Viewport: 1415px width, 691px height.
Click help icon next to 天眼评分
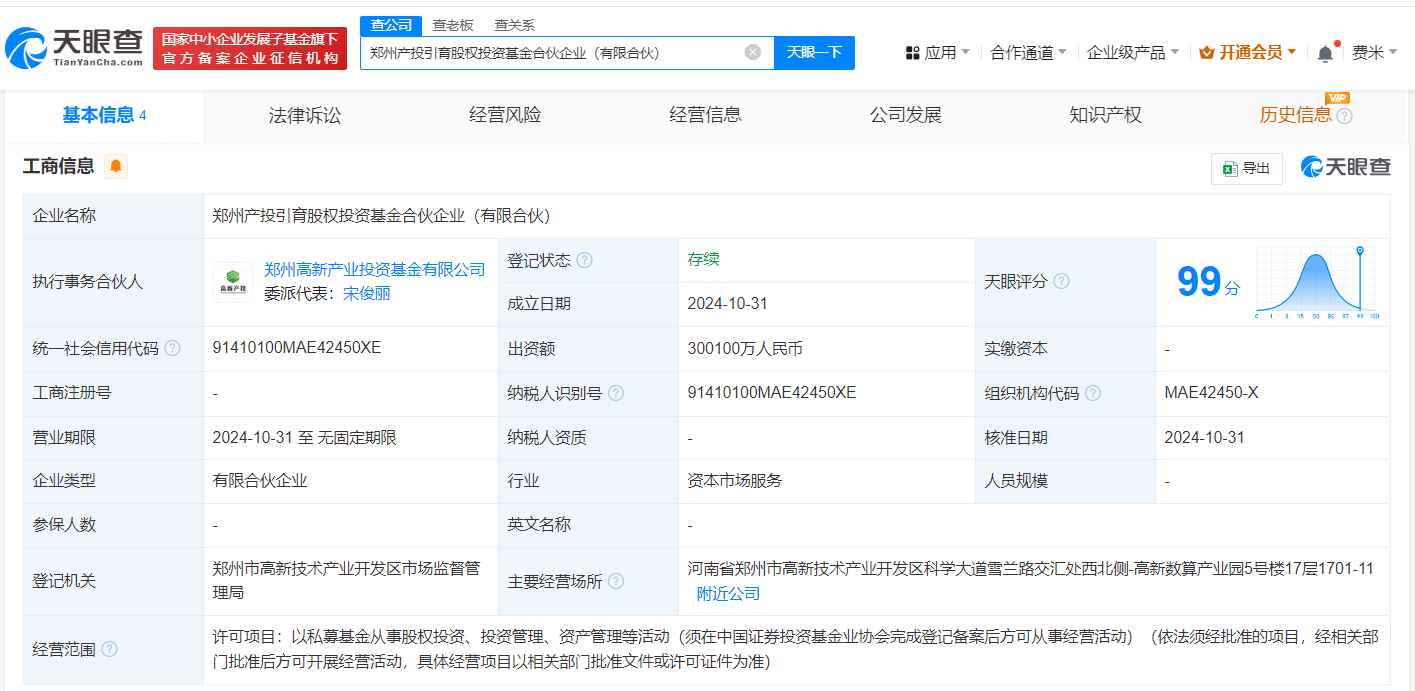(1061, 282)
